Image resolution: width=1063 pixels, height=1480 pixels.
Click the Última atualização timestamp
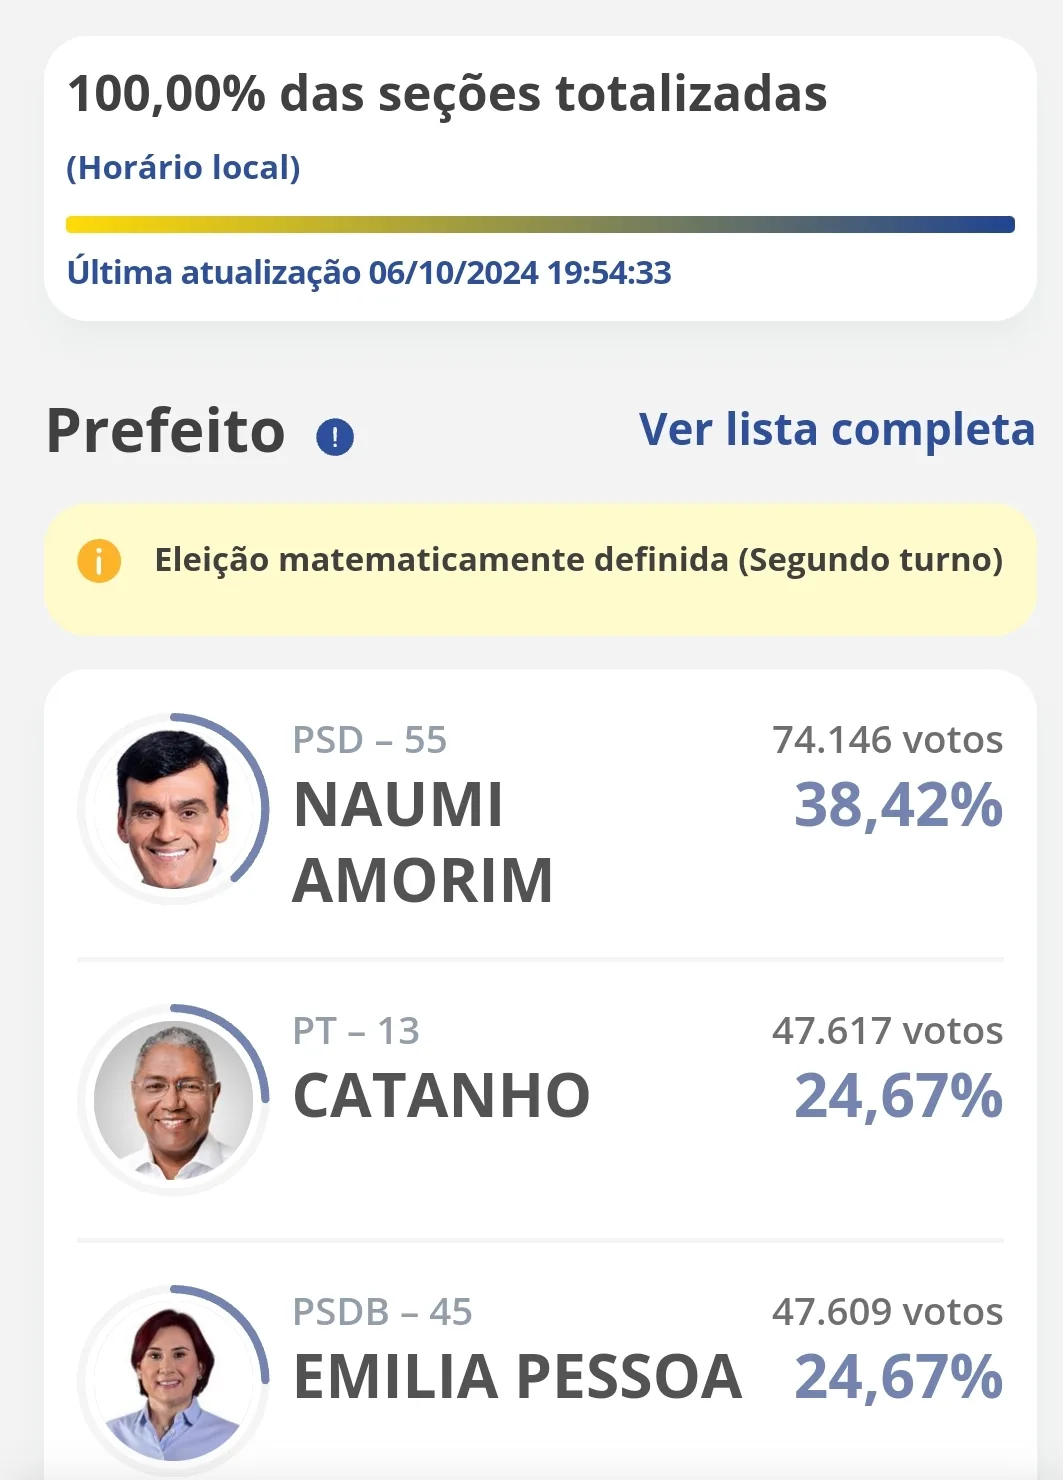click(x=369, y=273)
